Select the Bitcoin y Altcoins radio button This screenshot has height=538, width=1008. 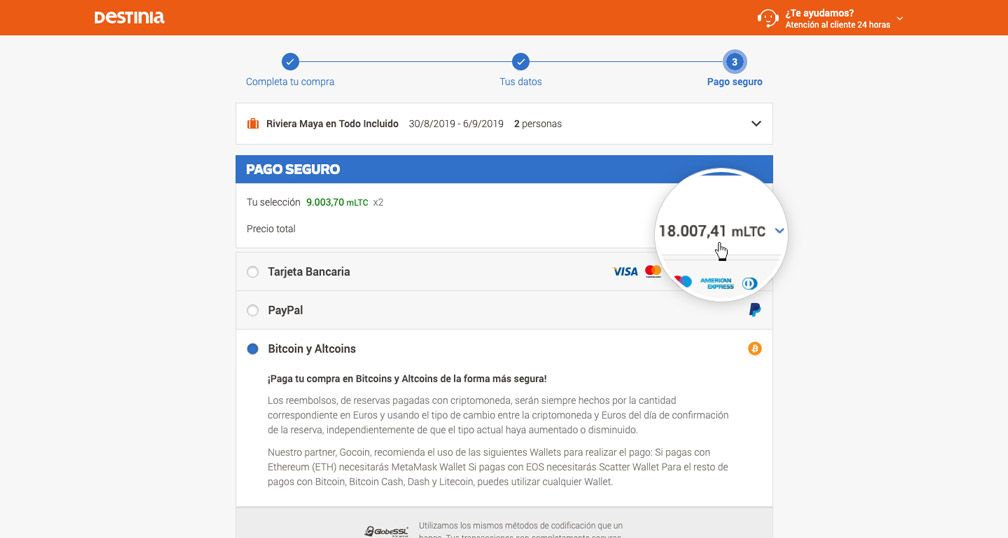pyautogui.click(x=253, y=348)
